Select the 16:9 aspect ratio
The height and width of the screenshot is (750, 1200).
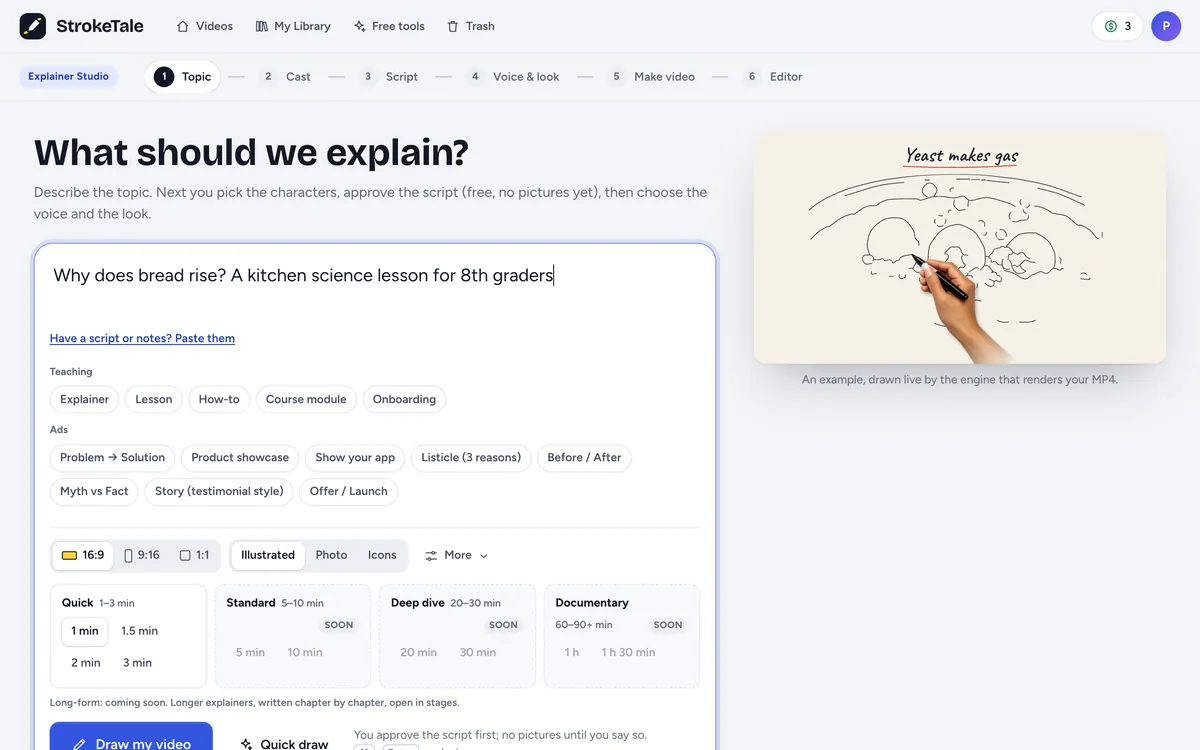pos(83,555)
